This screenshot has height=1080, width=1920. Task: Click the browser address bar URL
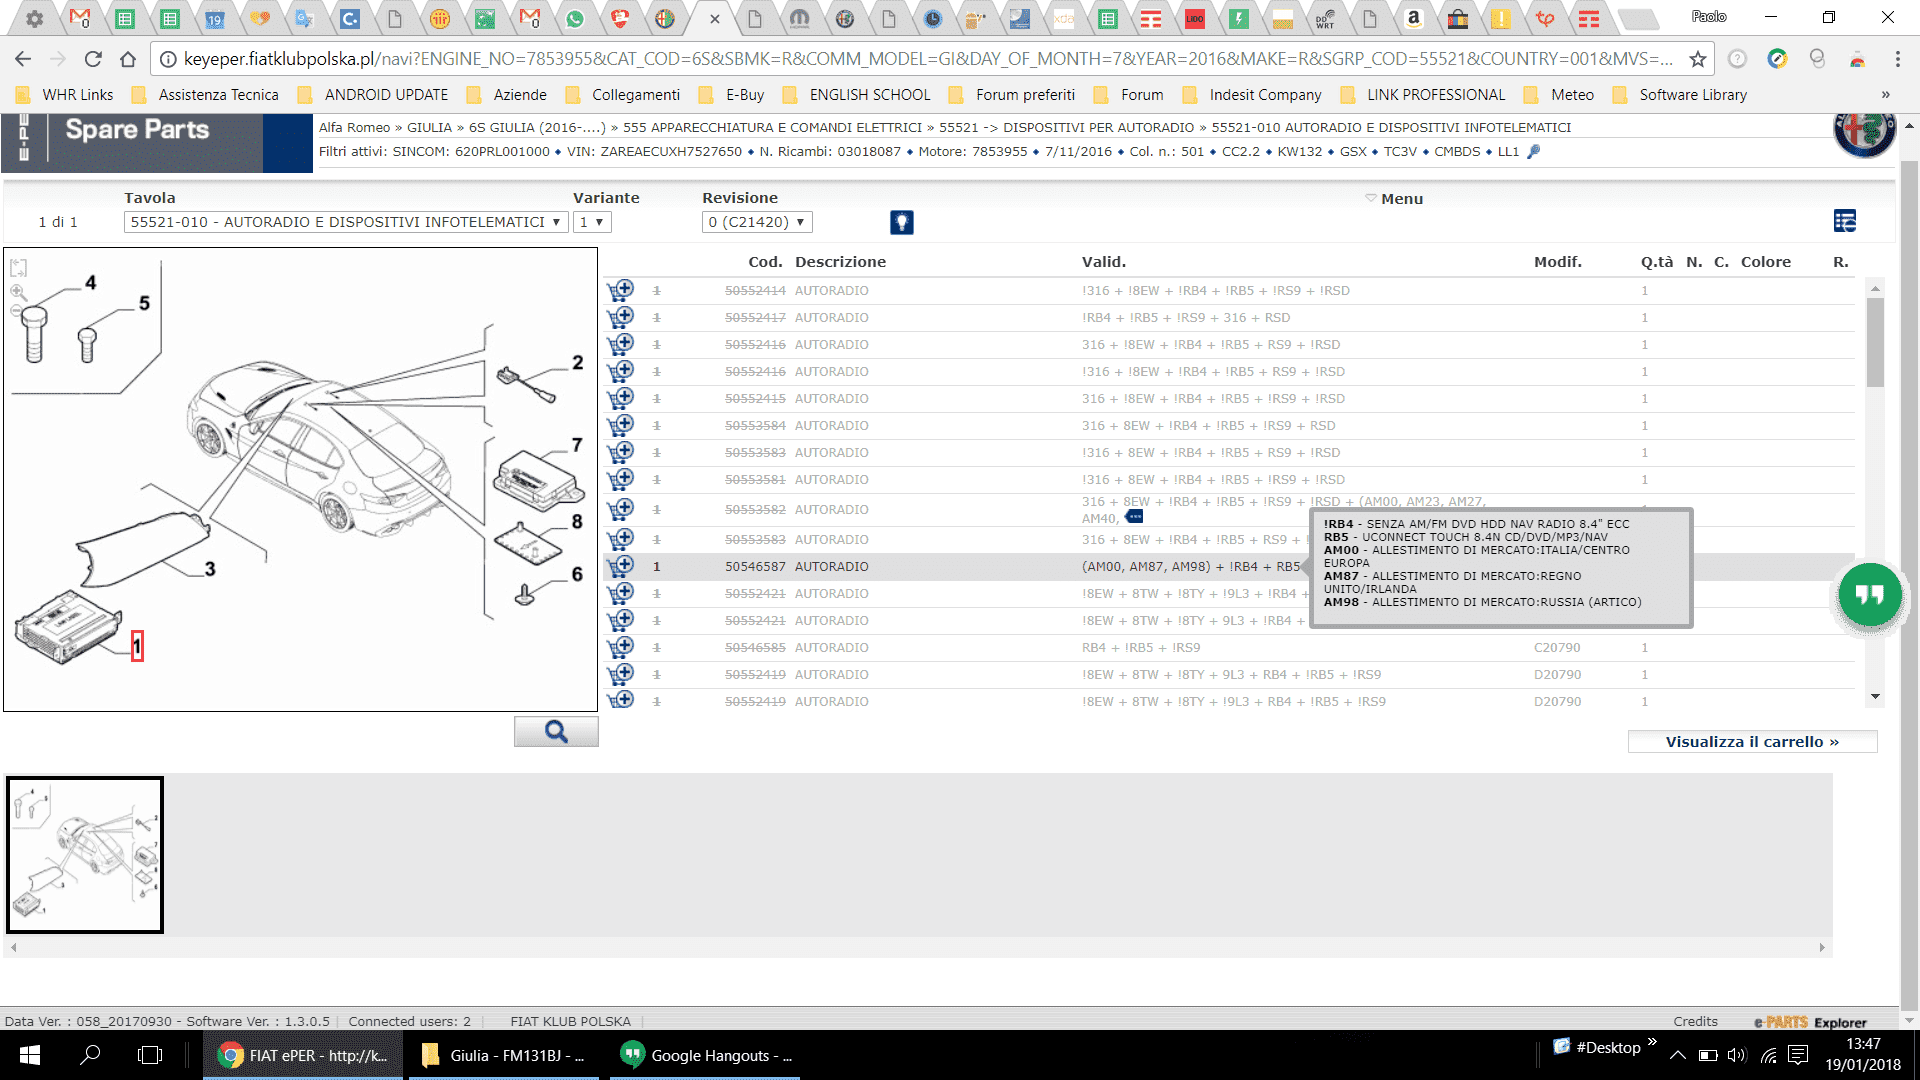click(x=926, y=59)
